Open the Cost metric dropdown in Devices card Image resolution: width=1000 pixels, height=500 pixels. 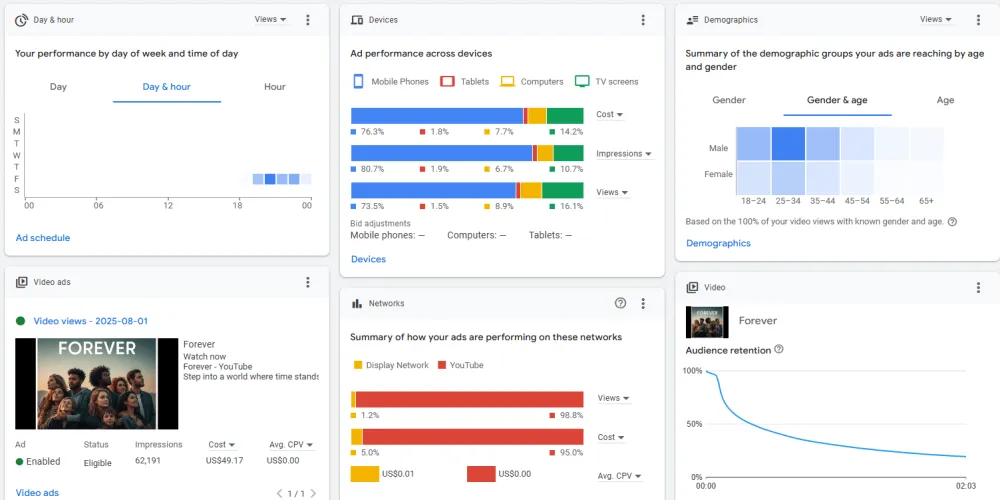(609, 115)
